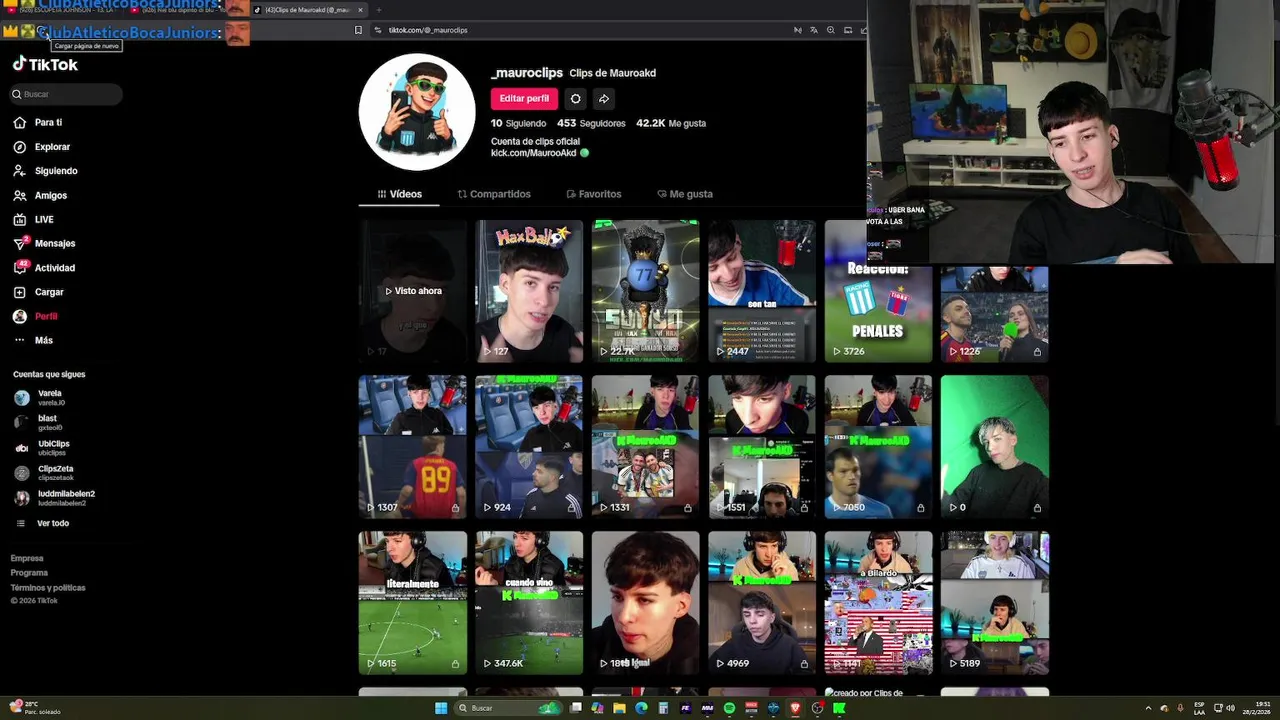This screenshot has width=1280, height=720.
Task: Click the browser reload page button
Action: [x=42, y=33]
